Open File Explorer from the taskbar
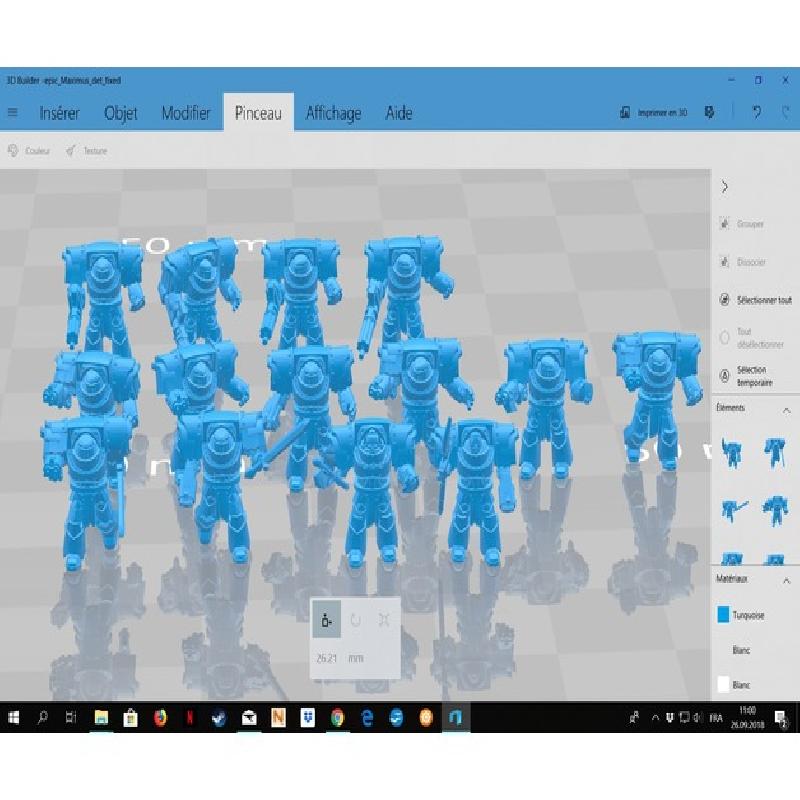800x800 pixels. pyautogui.click(x=101, y=718)
